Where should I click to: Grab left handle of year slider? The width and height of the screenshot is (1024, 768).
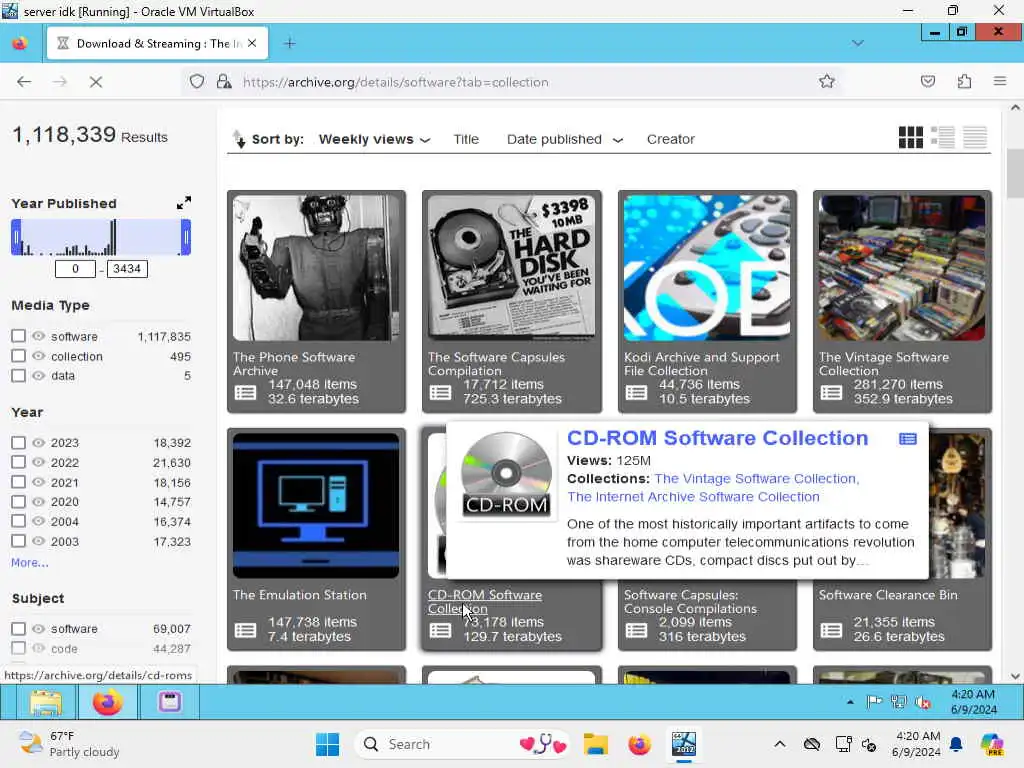click(16, 237)
